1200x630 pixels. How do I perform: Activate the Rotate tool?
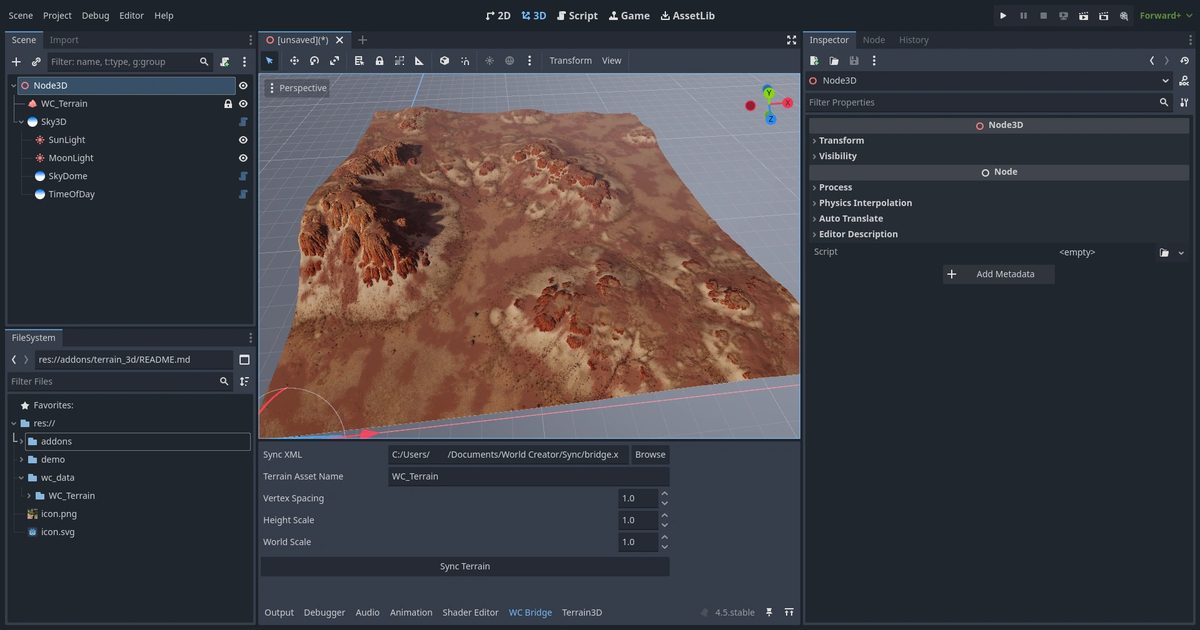point(314,61)
